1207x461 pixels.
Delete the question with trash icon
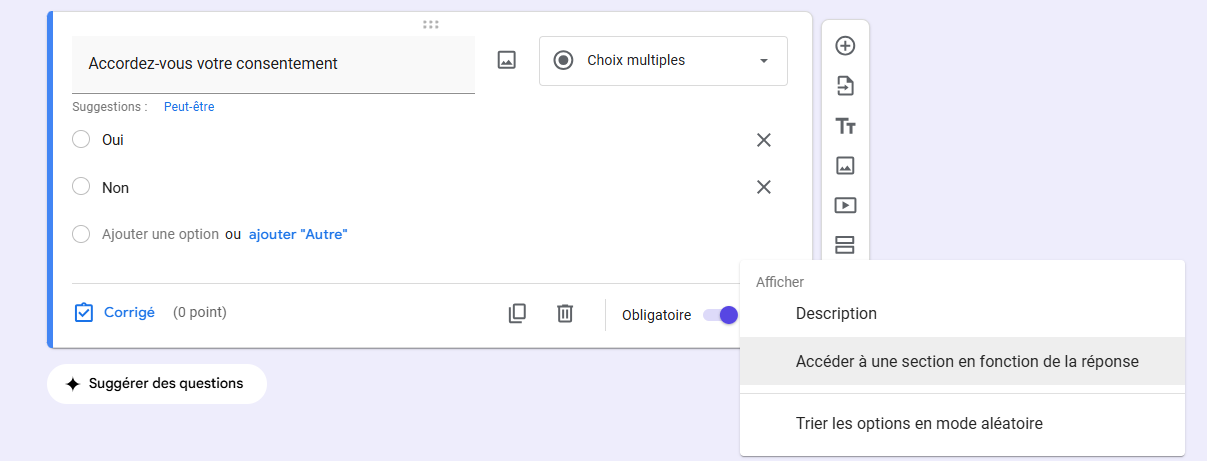coord(565,313)
